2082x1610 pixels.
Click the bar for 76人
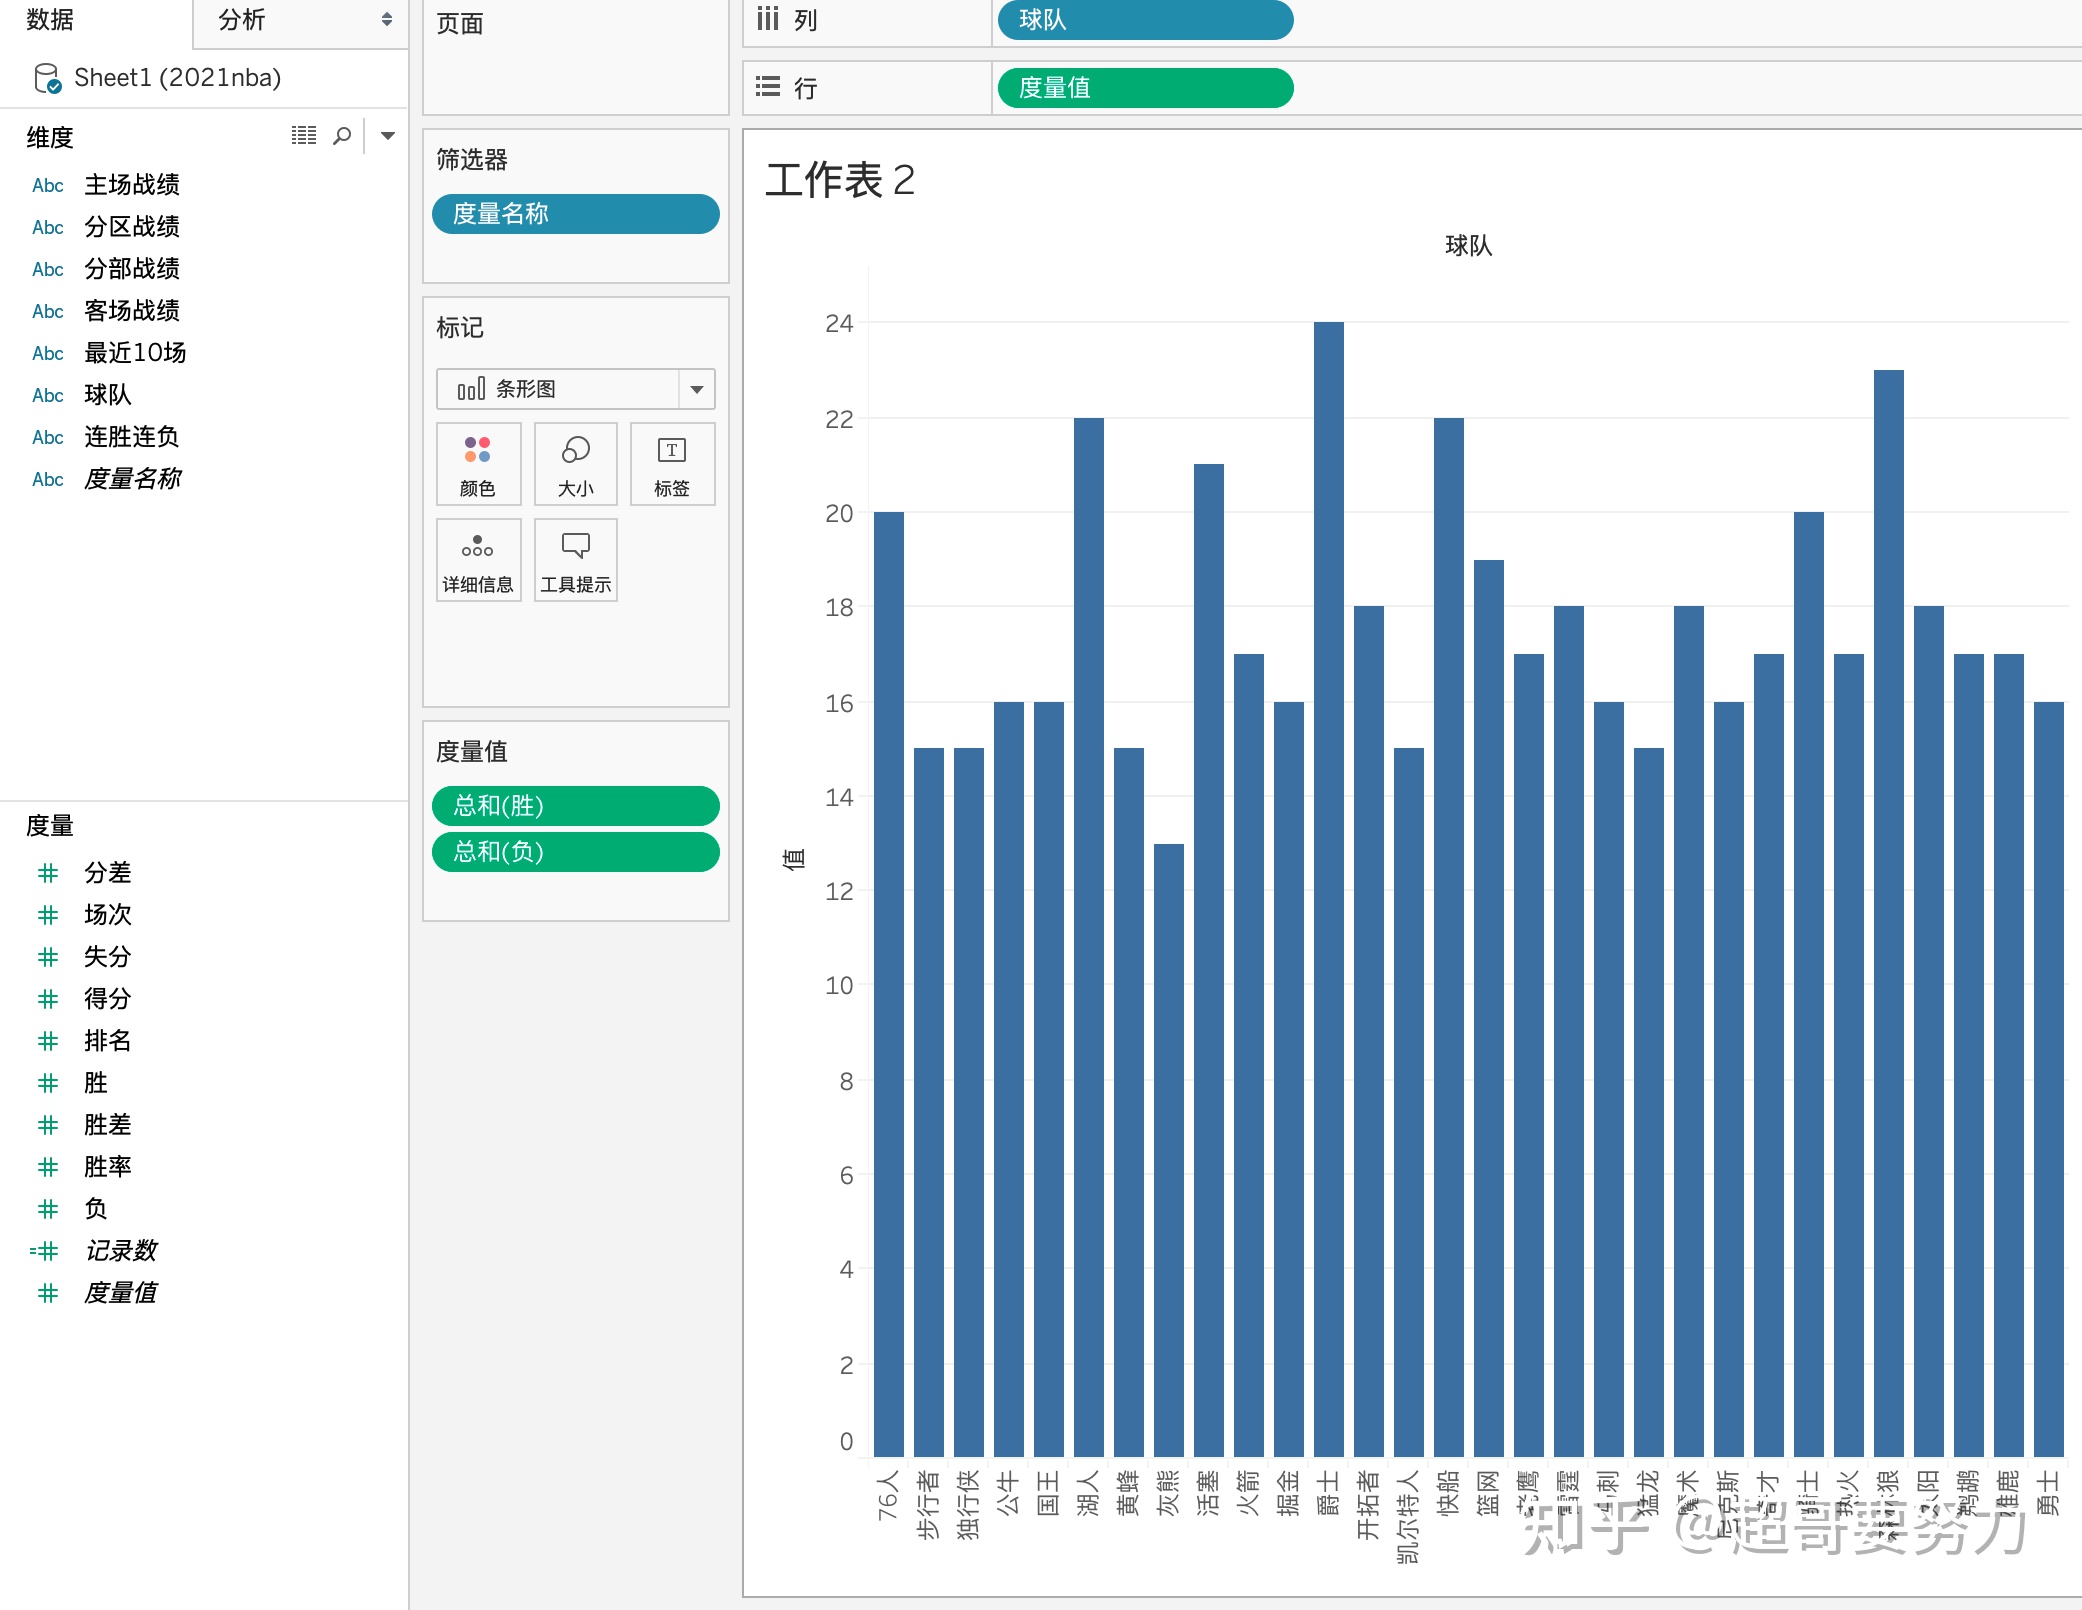(889, 984)
